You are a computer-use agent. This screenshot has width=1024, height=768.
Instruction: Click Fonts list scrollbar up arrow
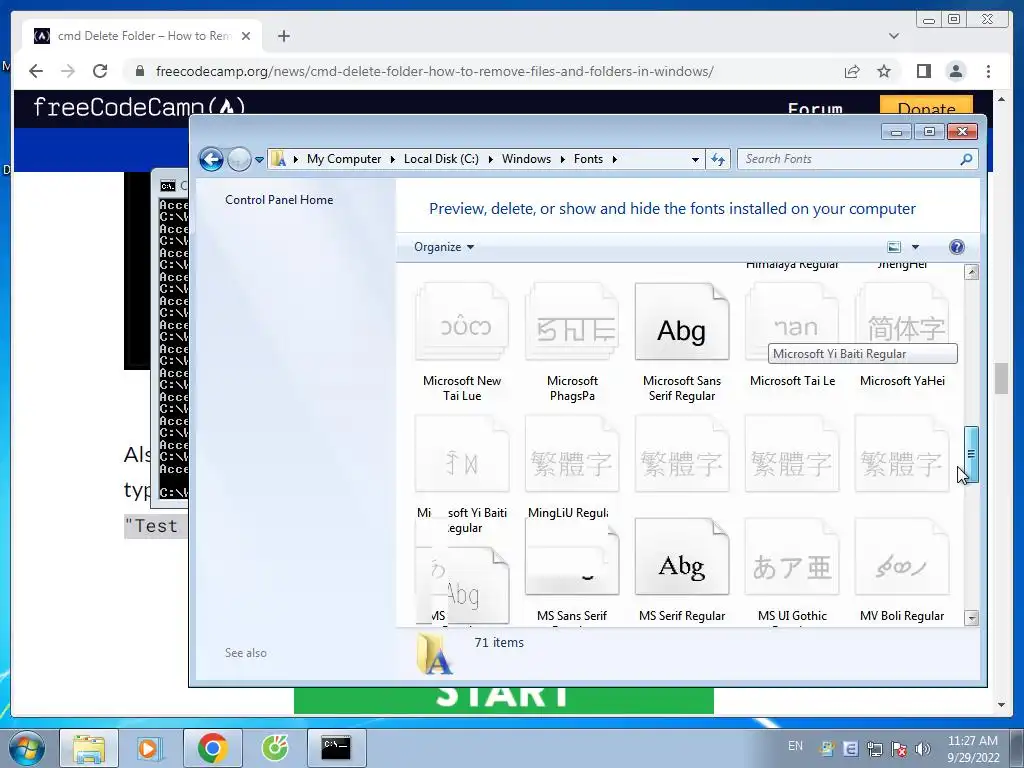click(x=972, y=272)
